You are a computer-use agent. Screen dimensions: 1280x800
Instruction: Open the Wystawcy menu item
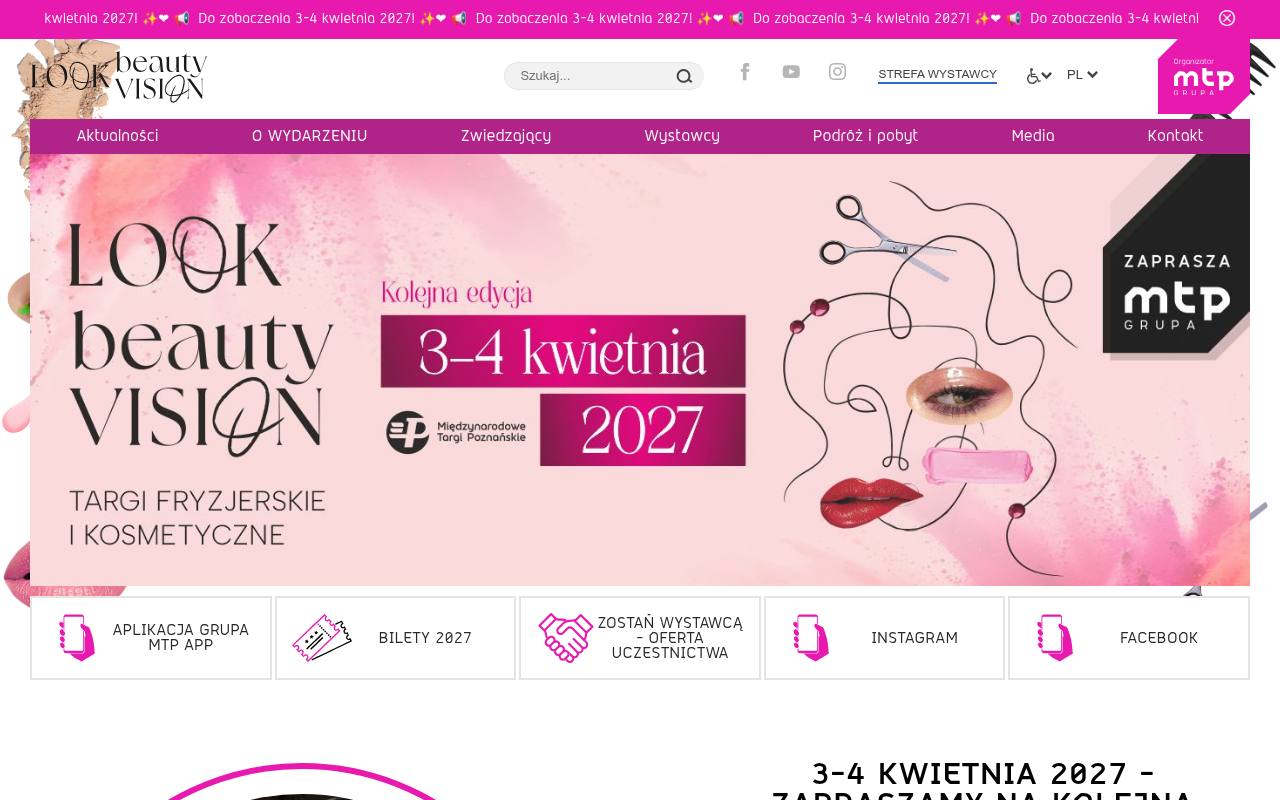[x=682, y=136]
